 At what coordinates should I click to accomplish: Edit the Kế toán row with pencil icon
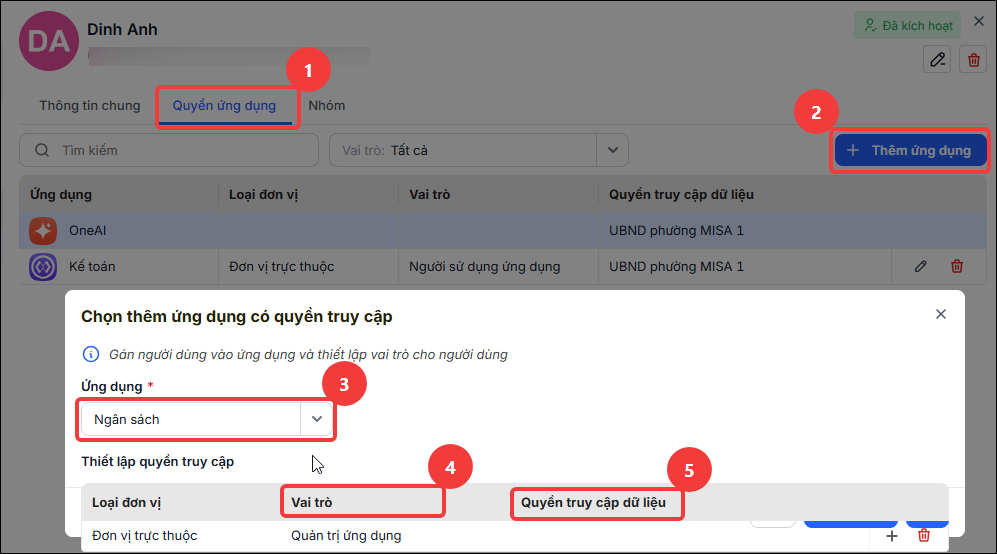pos(920,267)
